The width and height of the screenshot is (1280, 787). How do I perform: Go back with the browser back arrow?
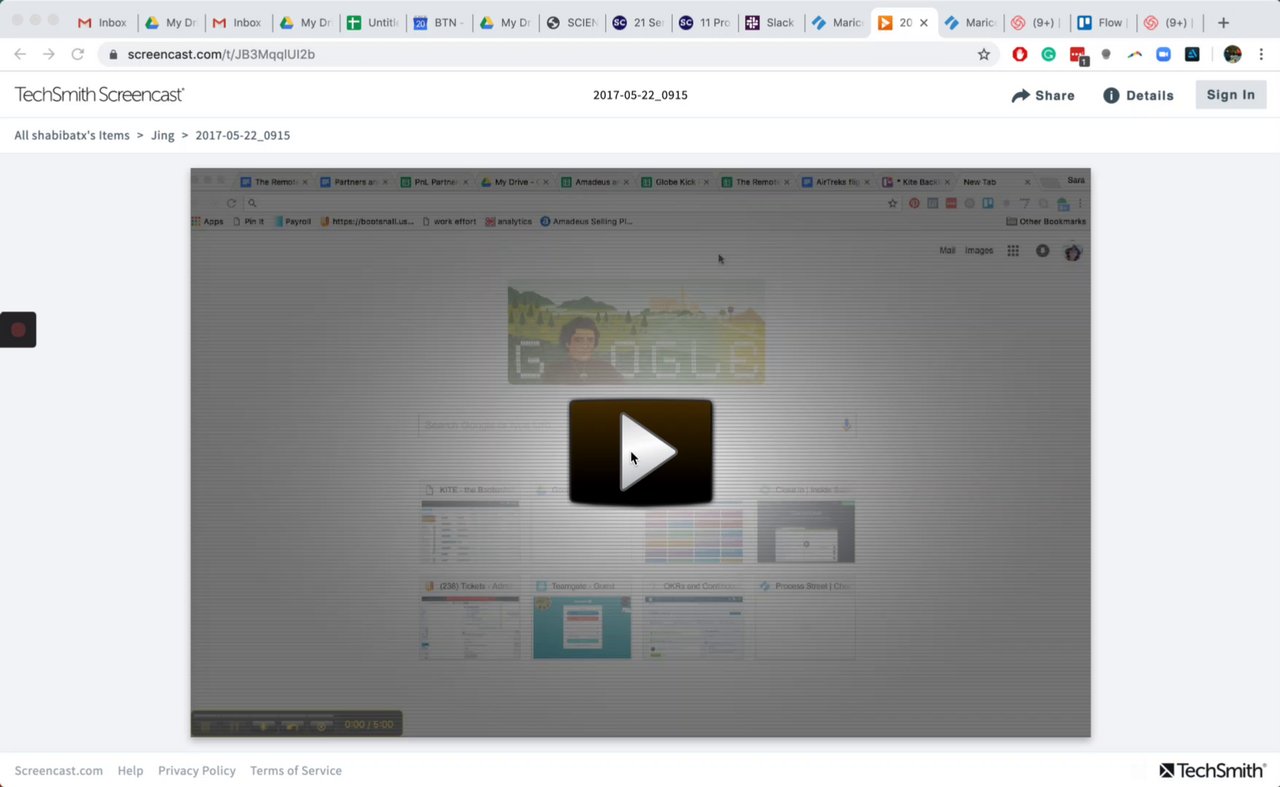tap(20, 54)
